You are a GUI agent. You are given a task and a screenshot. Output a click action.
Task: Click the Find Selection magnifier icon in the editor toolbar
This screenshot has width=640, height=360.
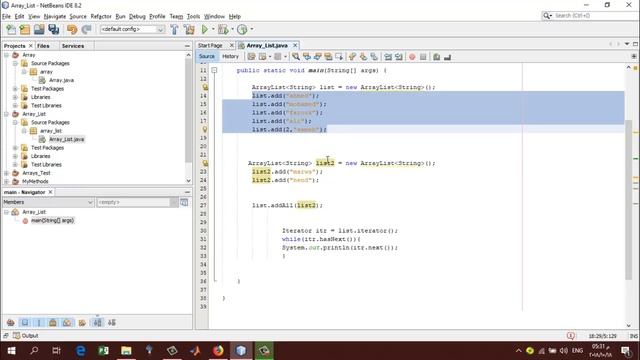[296, 57]
